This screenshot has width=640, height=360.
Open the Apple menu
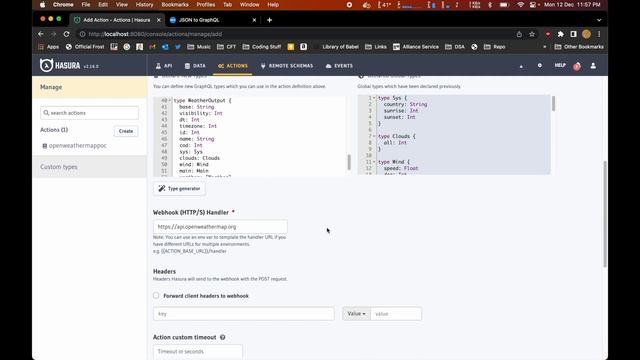(x=42, y=5)
